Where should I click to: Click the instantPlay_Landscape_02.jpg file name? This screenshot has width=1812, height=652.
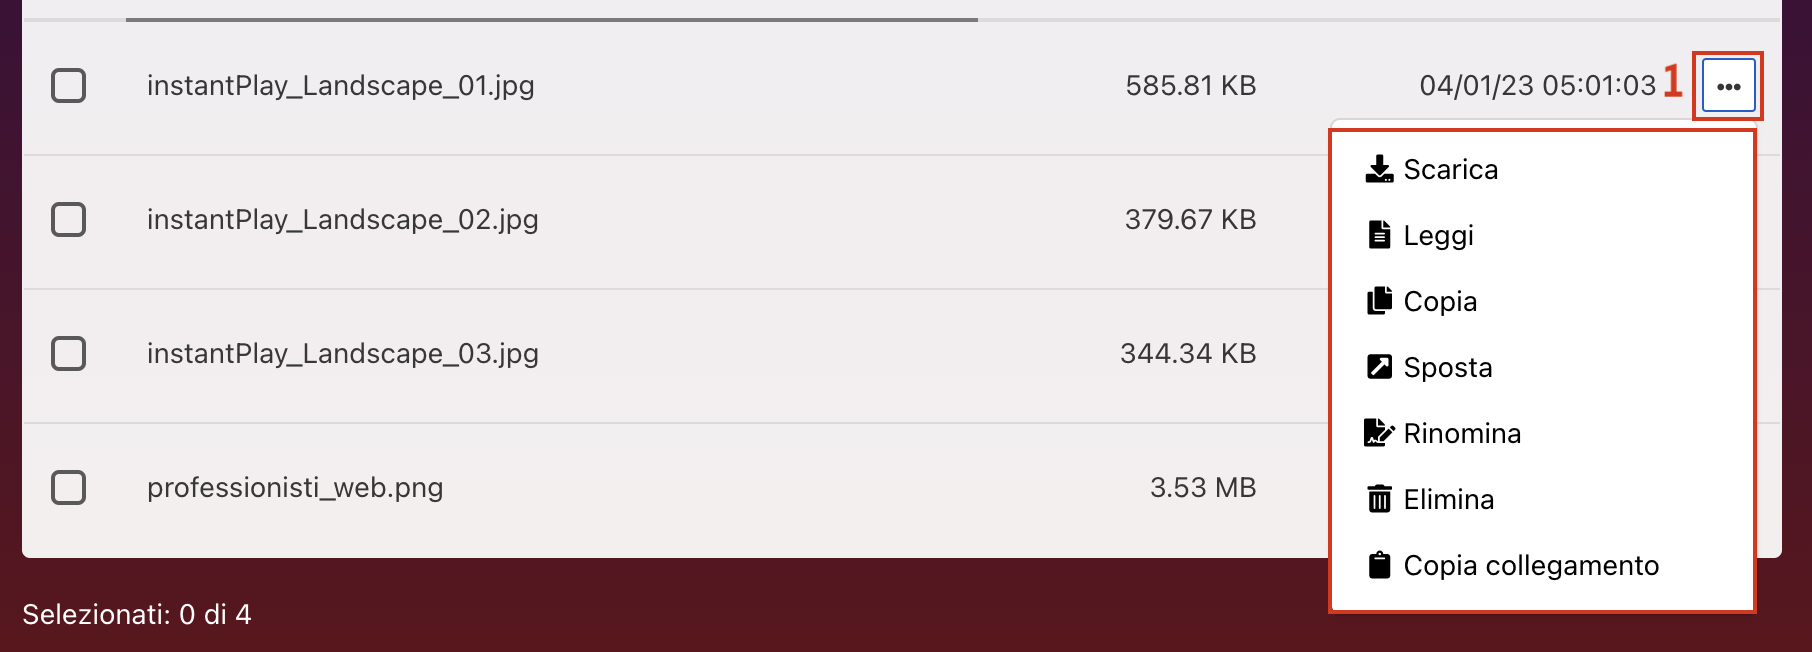click(x=343, y=219)
